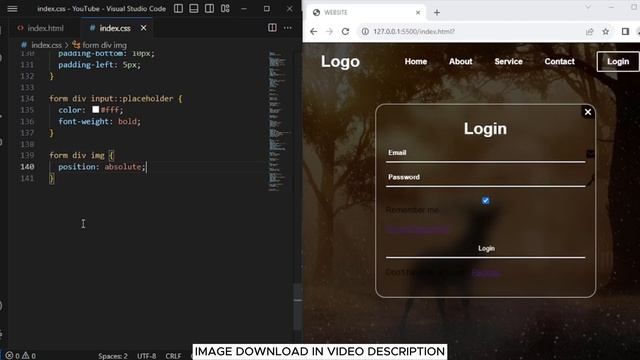Split the editor to the right
The image size is (640, 360).
pyautogui.click(x=272, y=28)
